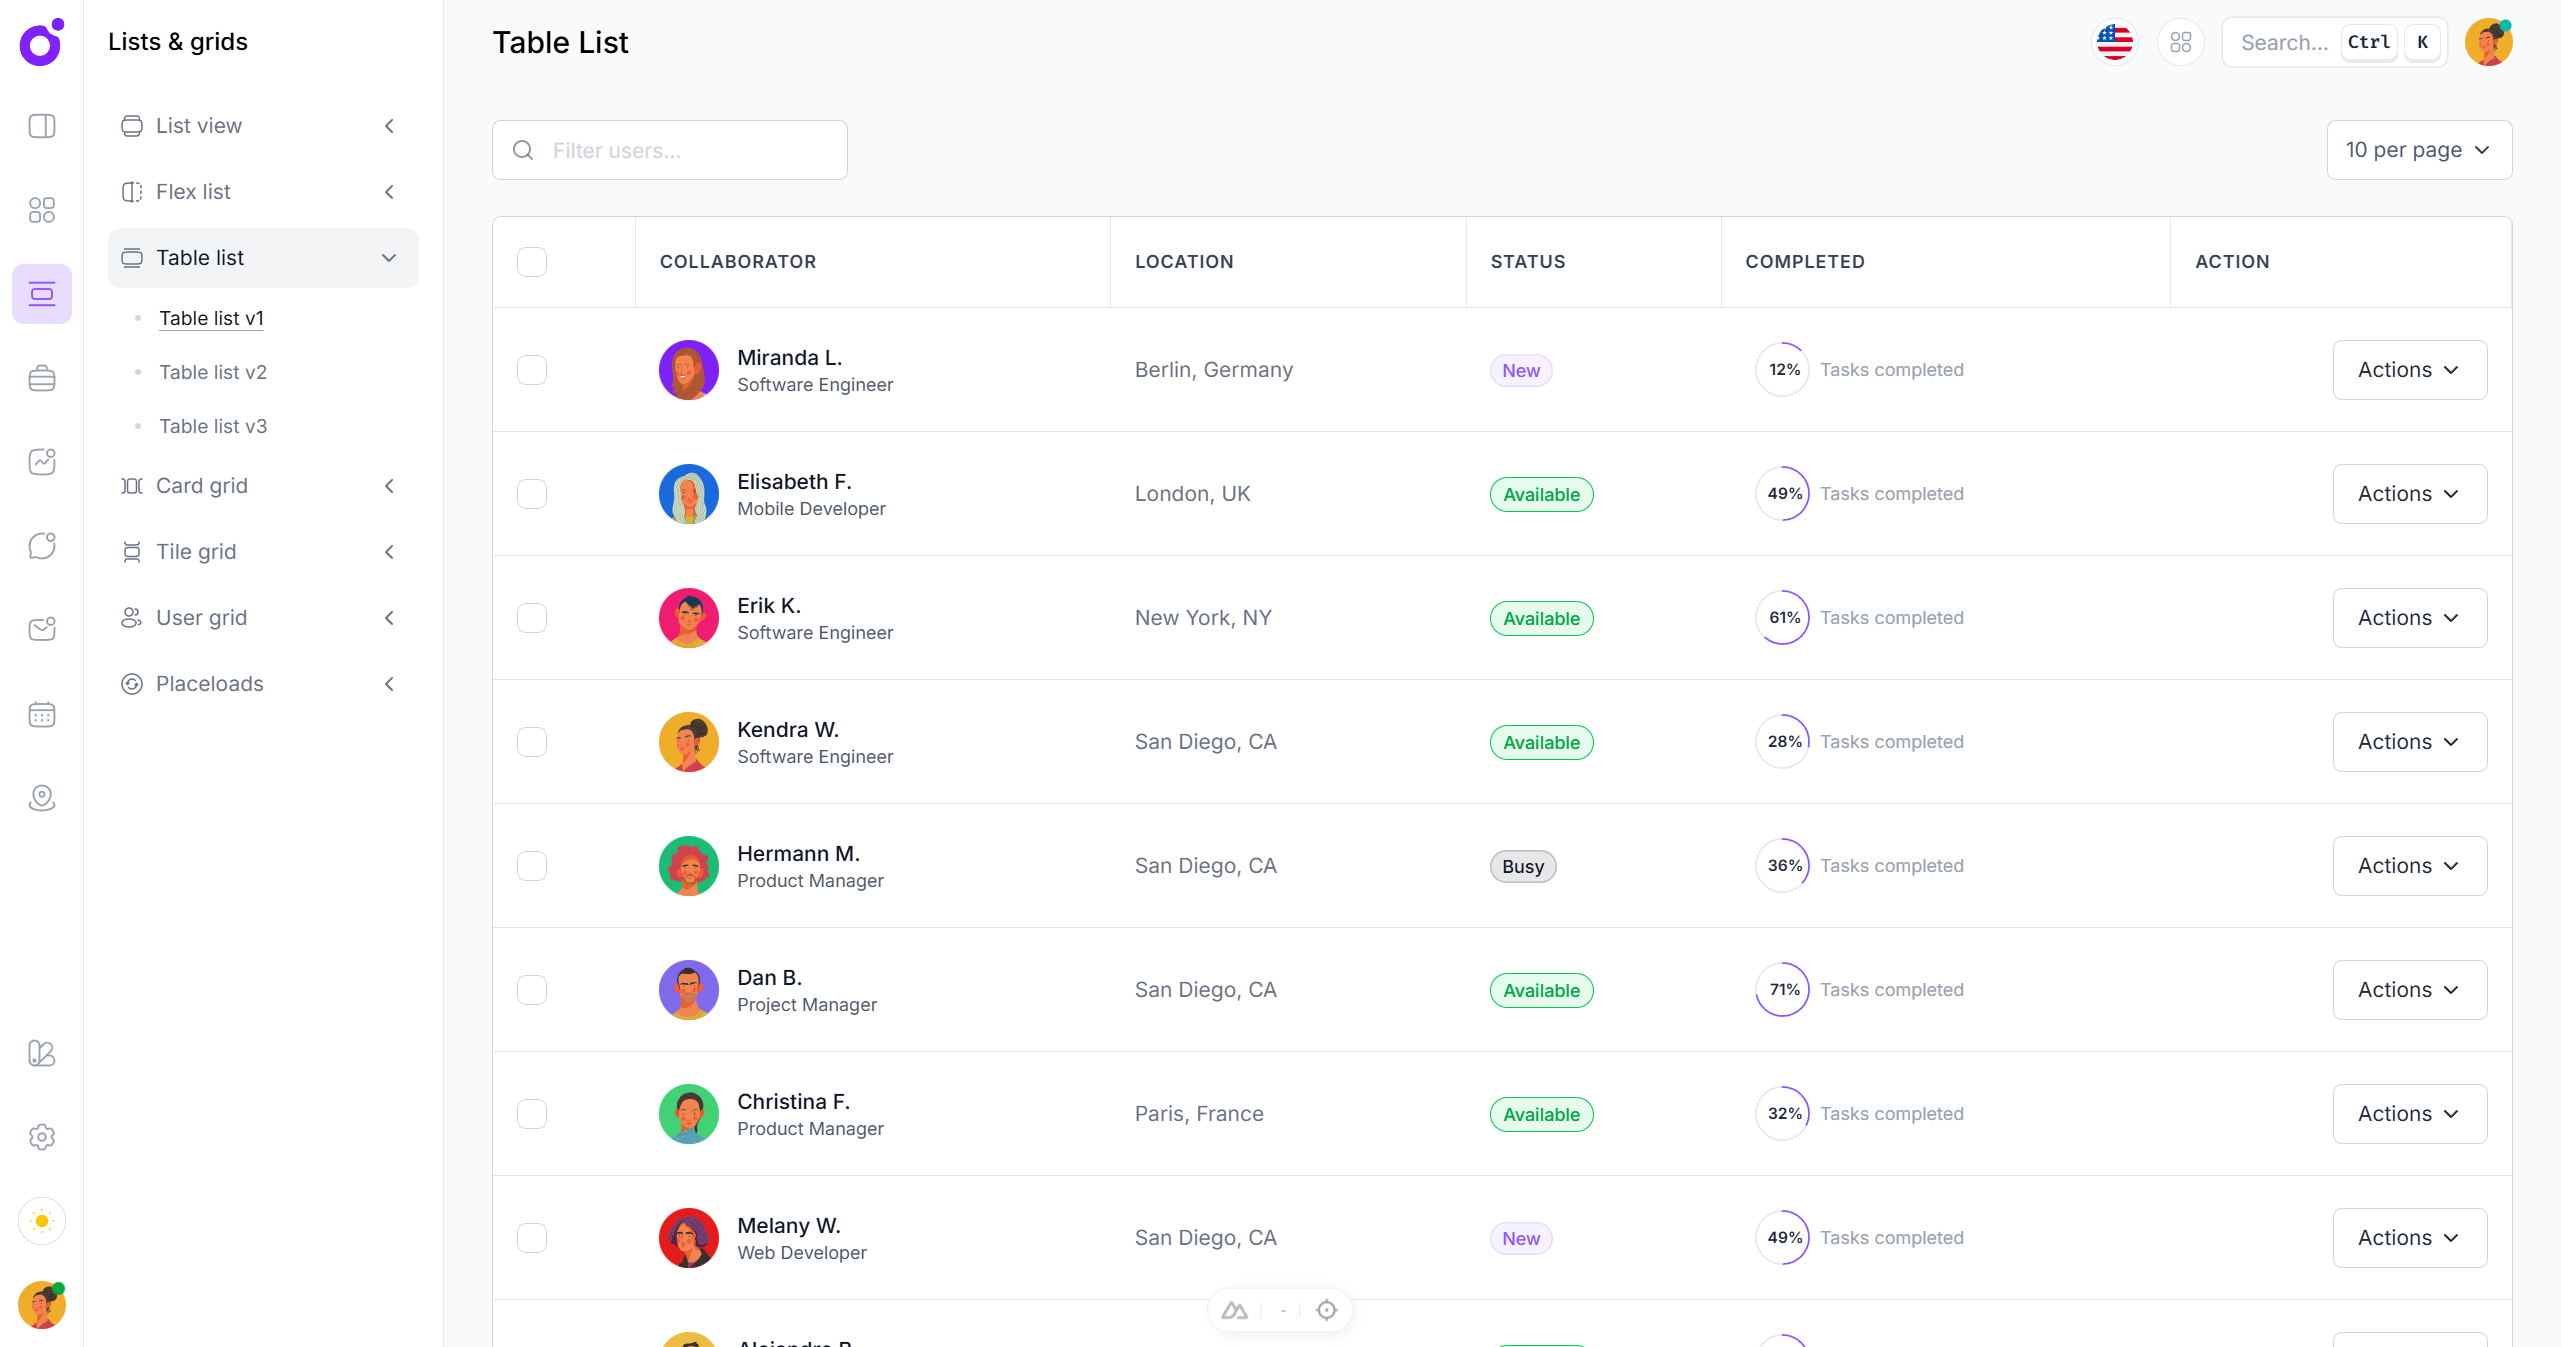Open the apps grid icon in header

coord(2180,42)
